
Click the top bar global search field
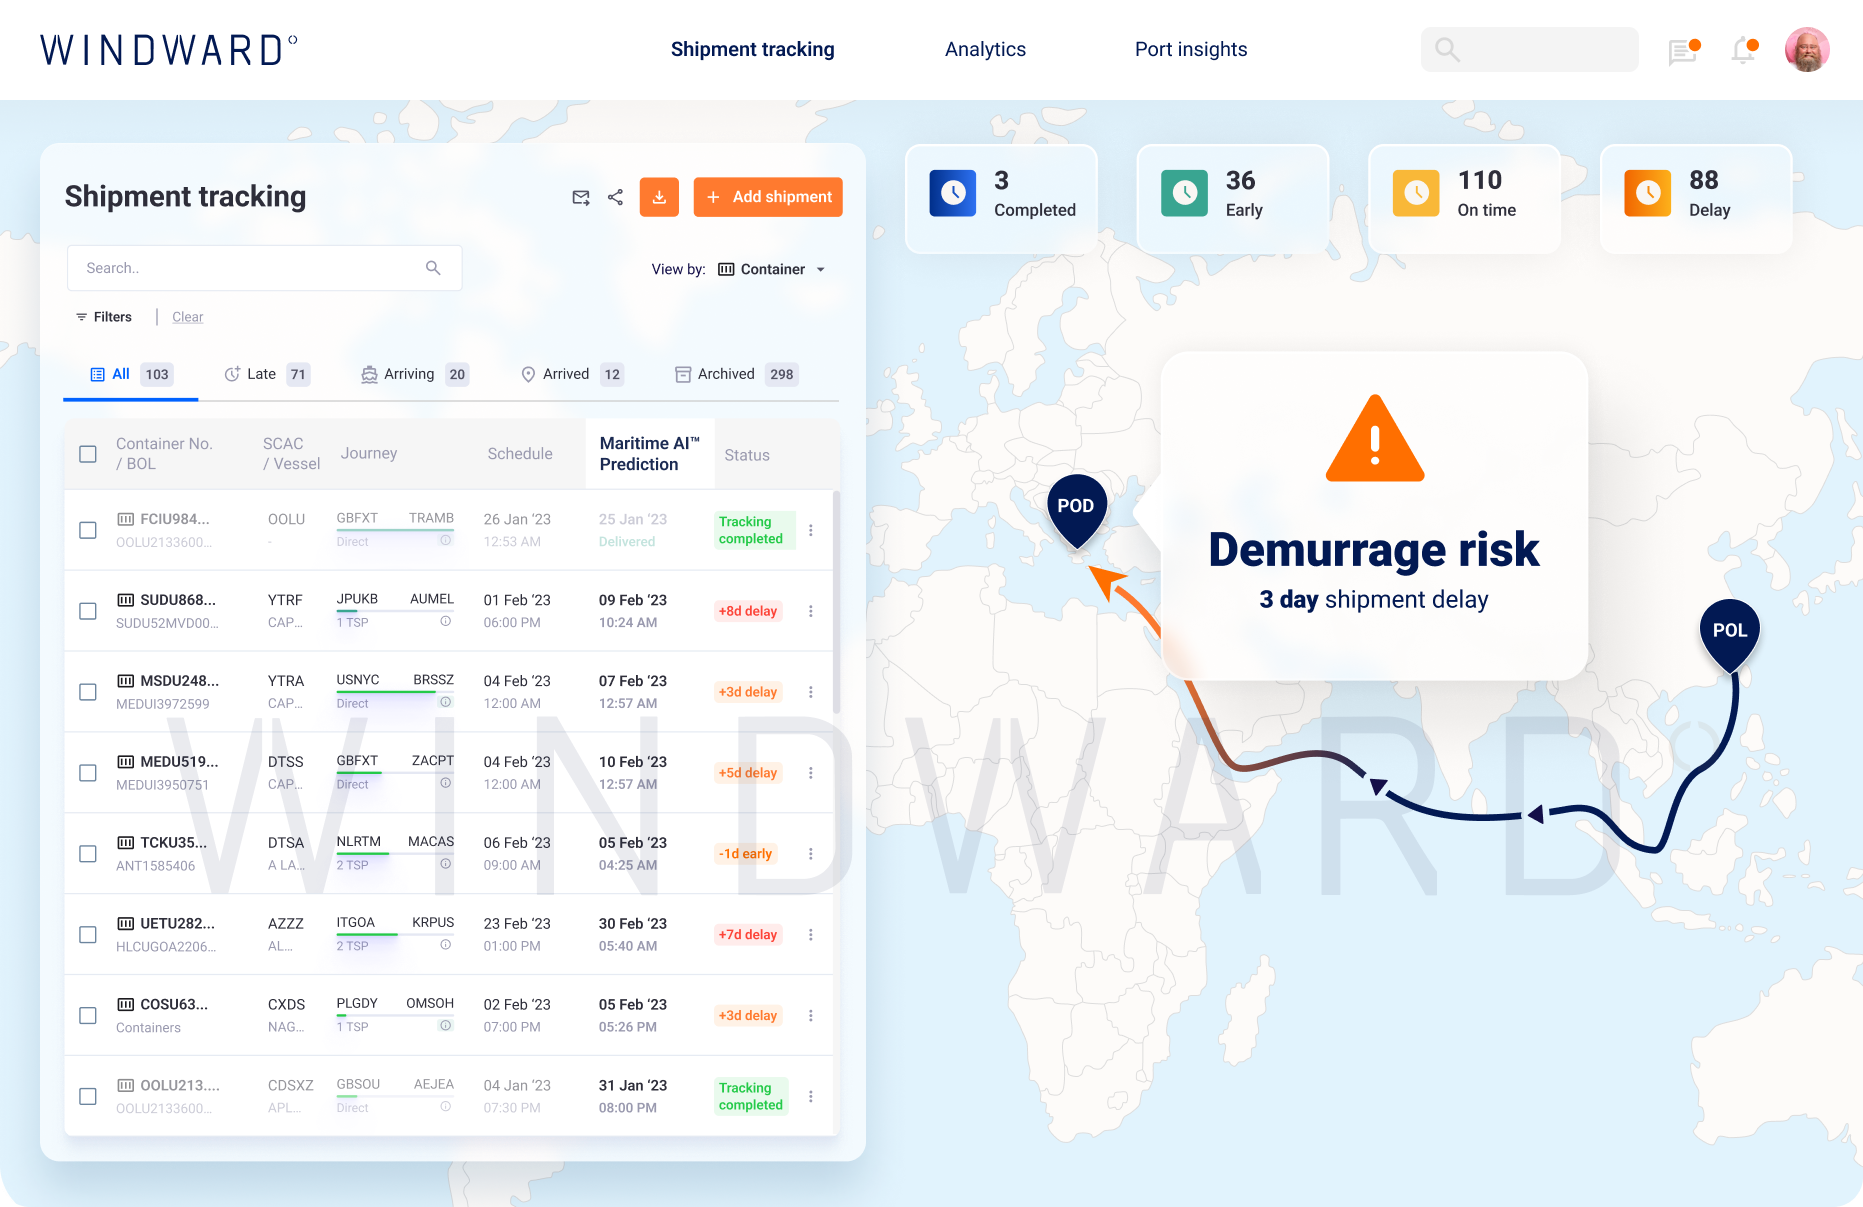coord(1530,50)
